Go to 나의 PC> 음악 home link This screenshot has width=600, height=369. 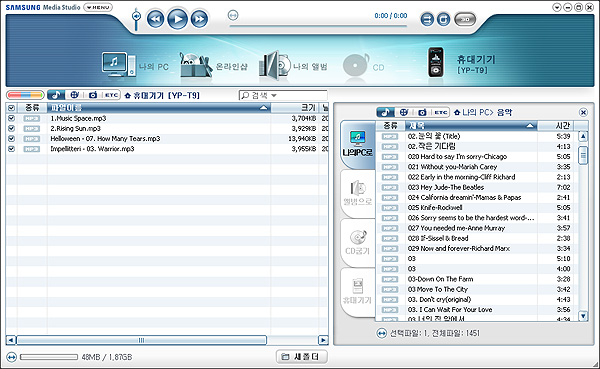483,113
